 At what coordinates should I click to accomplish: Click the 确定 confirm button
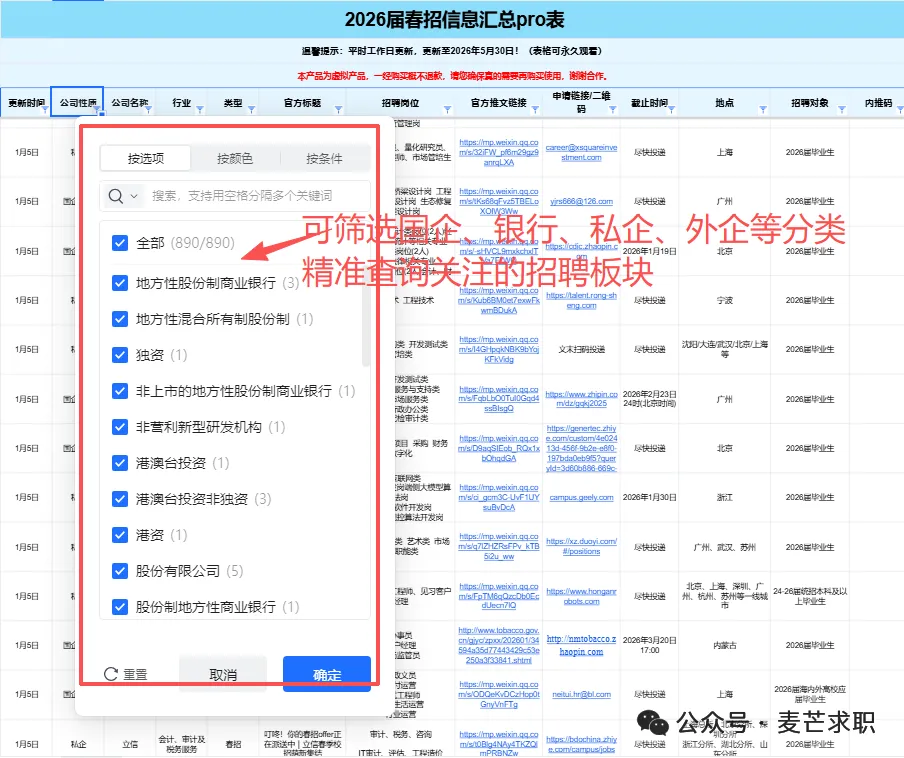tap(327, 674)
